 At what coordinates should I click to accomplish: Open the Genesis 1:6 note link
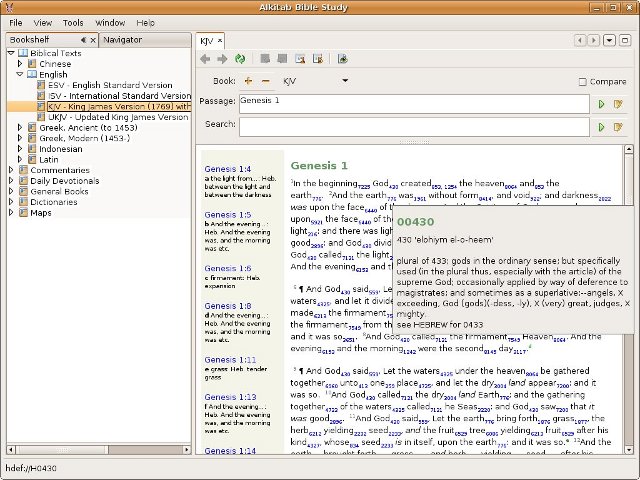click(228, 269)
